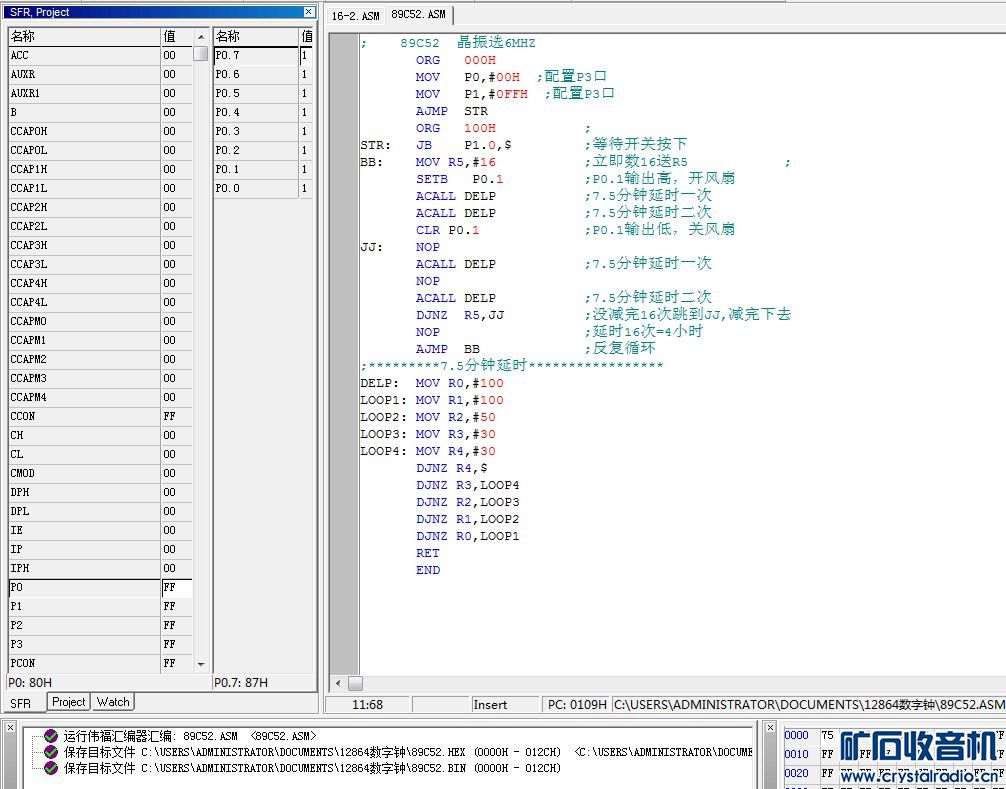Close the output message panel
The image size is (1006, 789).
click(x=10, y=727)
